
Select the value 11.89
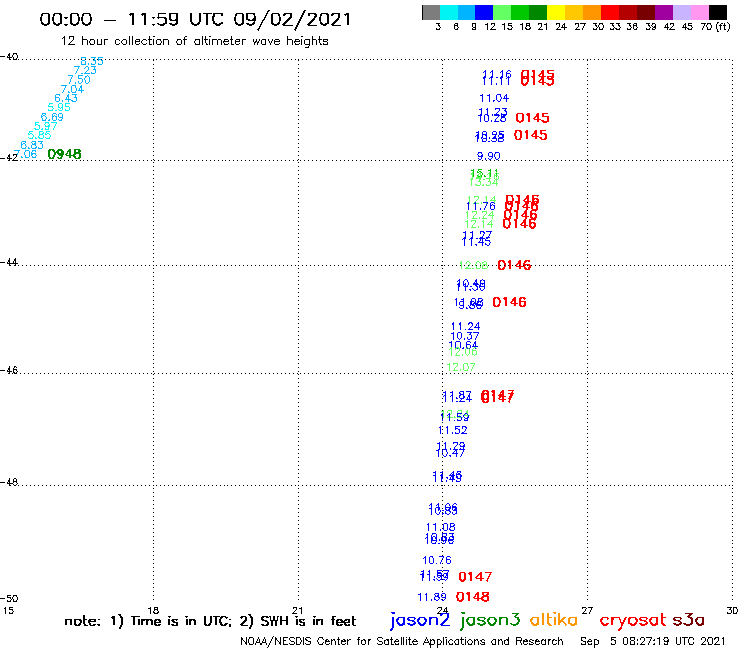click(x=432, y=597)
